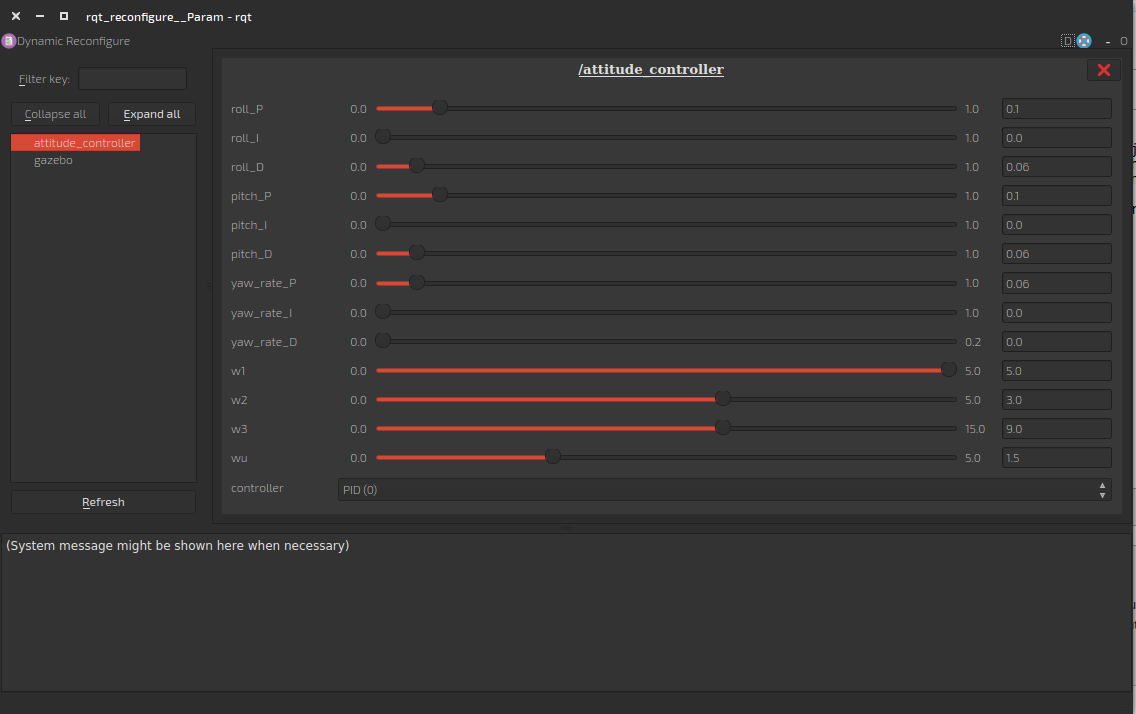1136x714 pixels.
Task: Click the 'D' dock widget toggle icon
Action: point(1067,41)
